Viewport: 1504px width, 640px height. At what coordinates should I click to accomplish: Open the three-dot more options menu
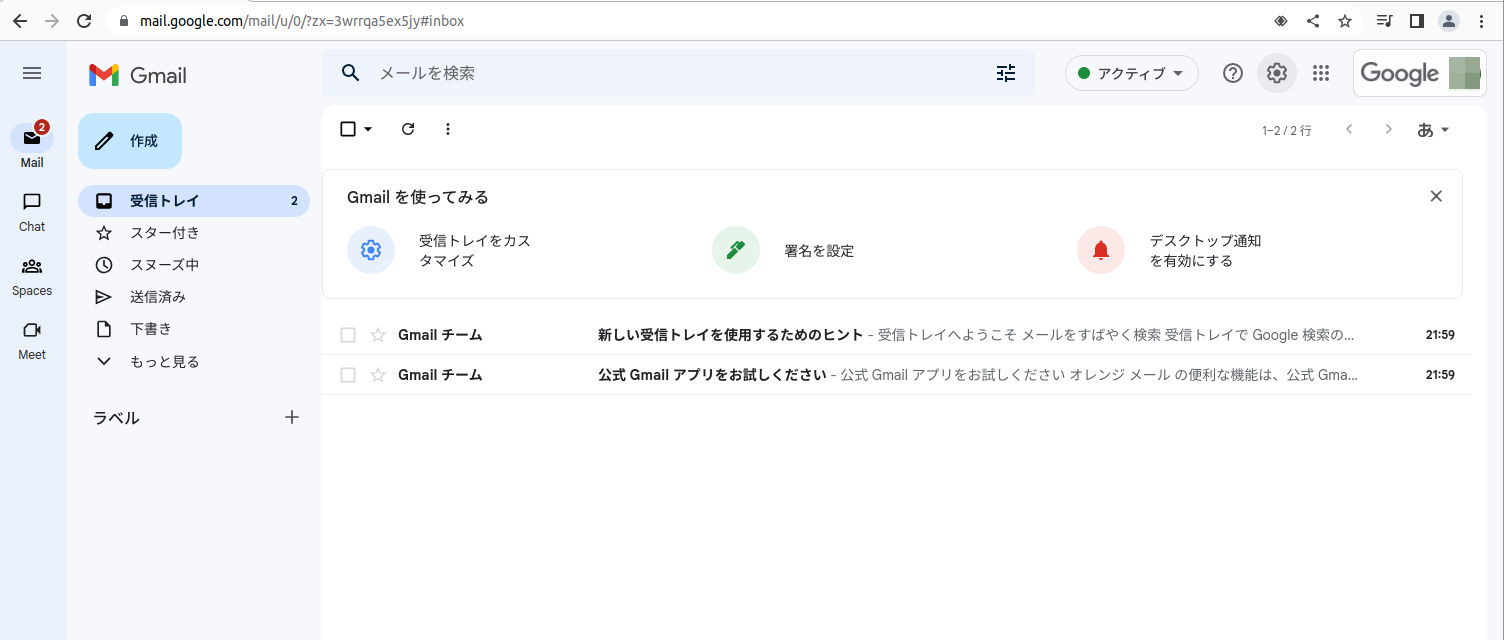447,129
